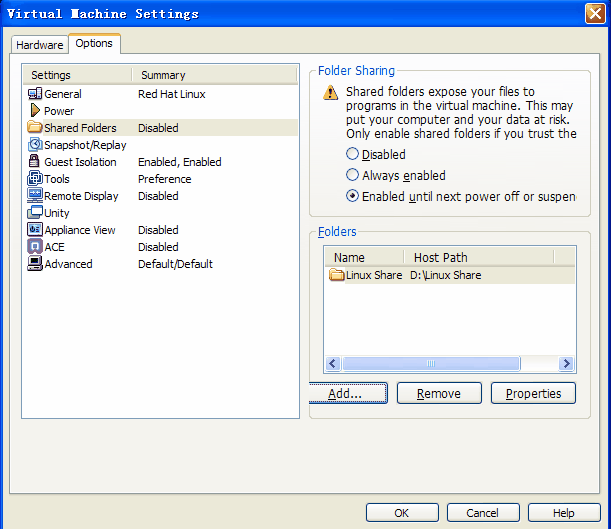Switch to the Hardware tab
Image resolution: width=611 pixels, height=529 pixels.
click(40, 45)
